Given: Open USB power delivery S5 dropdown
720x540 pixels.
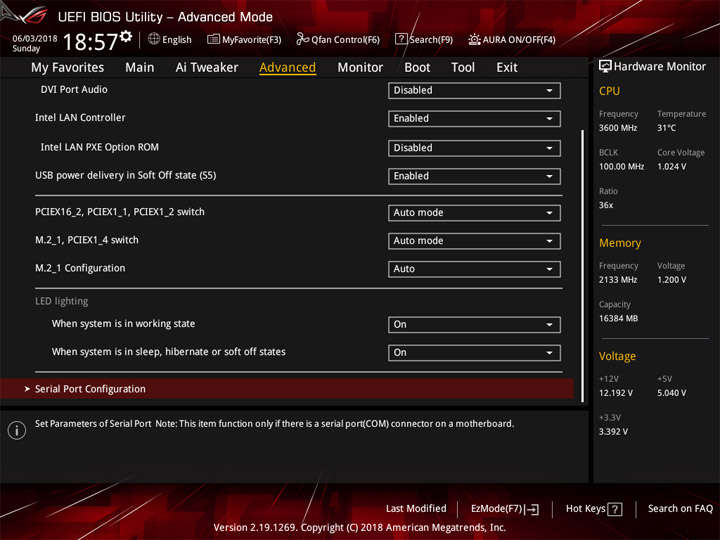Looking at the screenshot, I should [x=474, y=176].
